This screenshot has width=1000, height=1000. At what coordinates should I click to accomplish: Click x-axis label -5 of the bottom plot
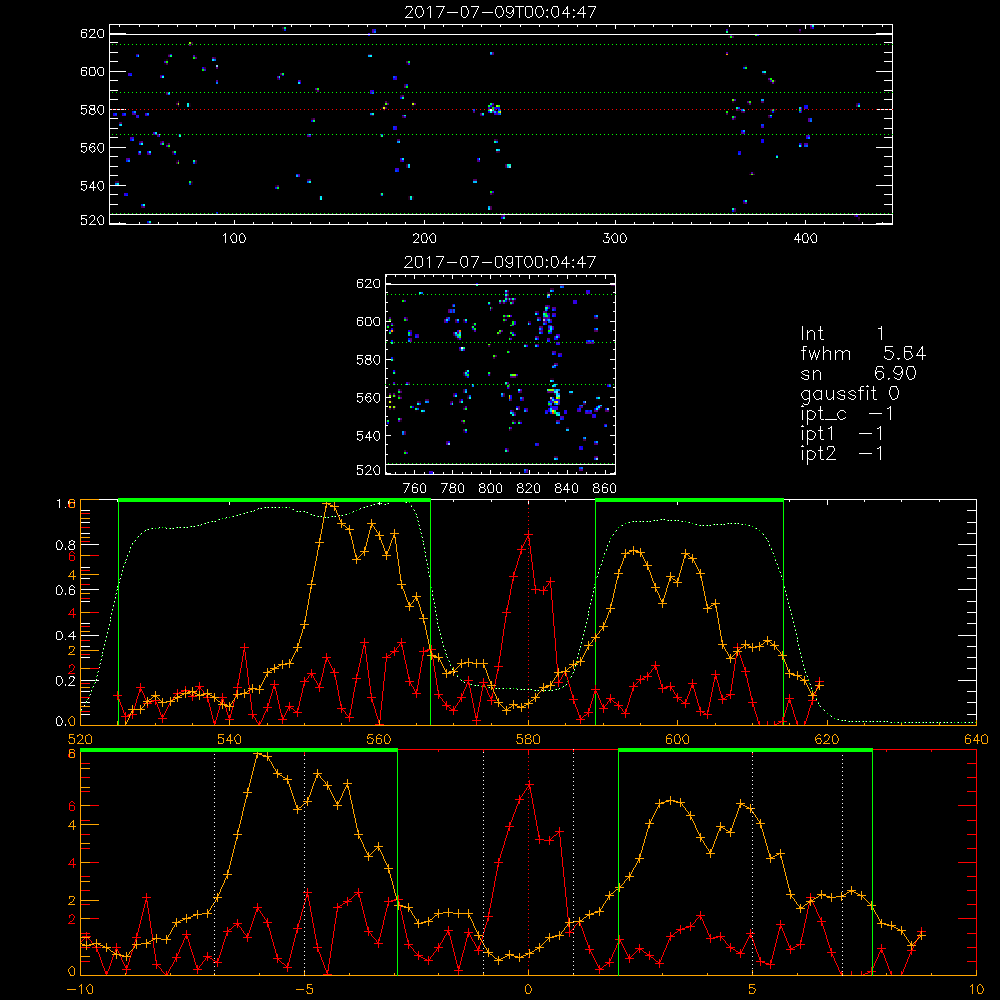click(x=305, y=990)
